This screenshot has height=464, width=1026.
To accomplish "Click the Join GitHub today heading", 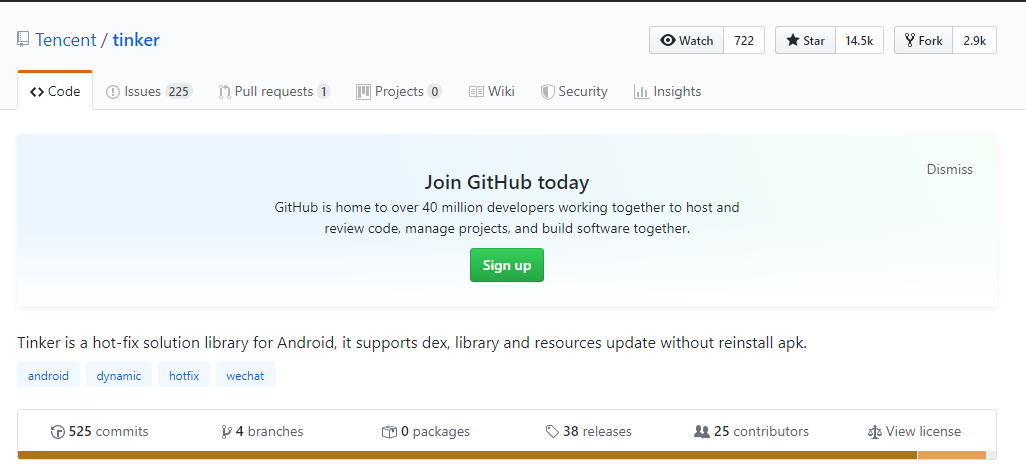I will click(506, 181).
